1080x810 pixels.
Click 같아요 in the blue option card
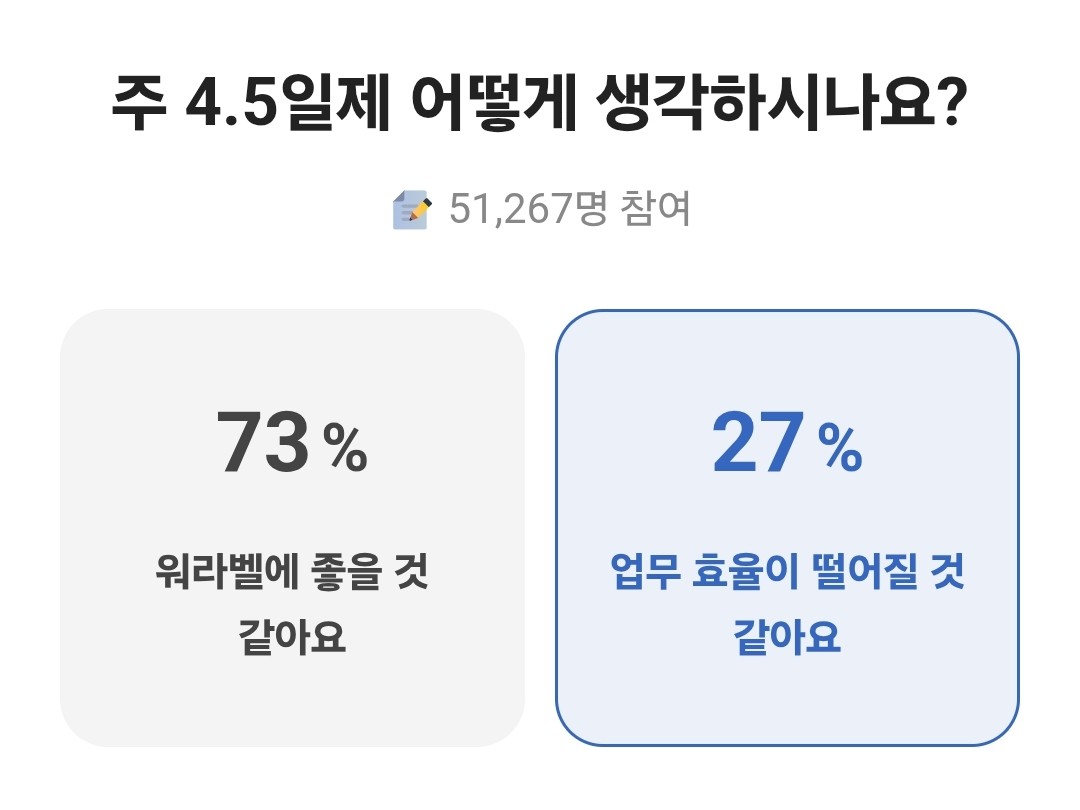pyautogui.click(x=787, y=637)
